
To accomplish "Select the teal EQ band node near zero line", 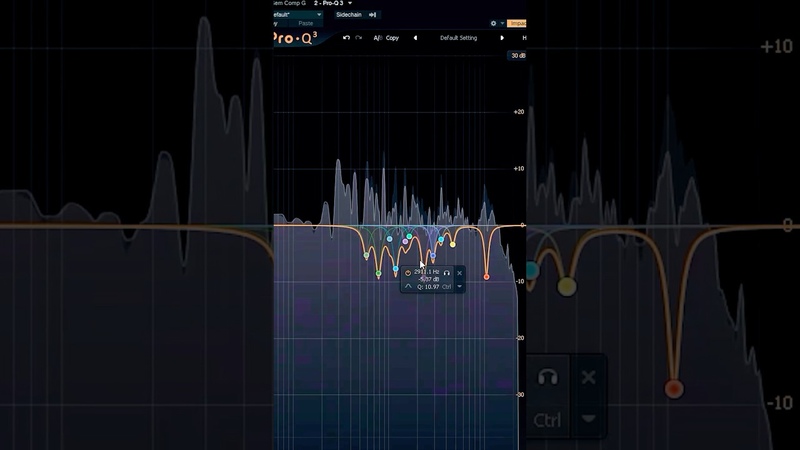I will pos(409,236).
